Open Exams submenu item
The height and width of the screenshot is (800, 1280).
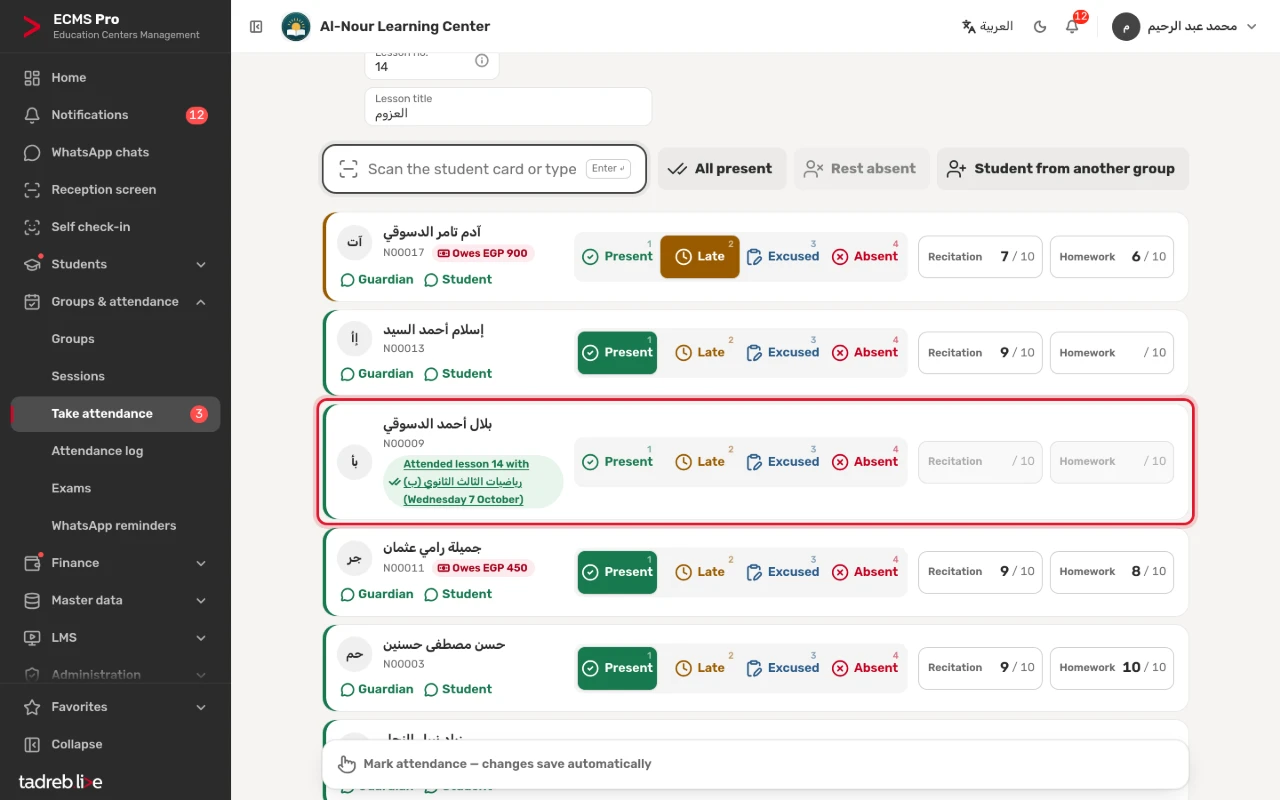(x=115, y=488)
